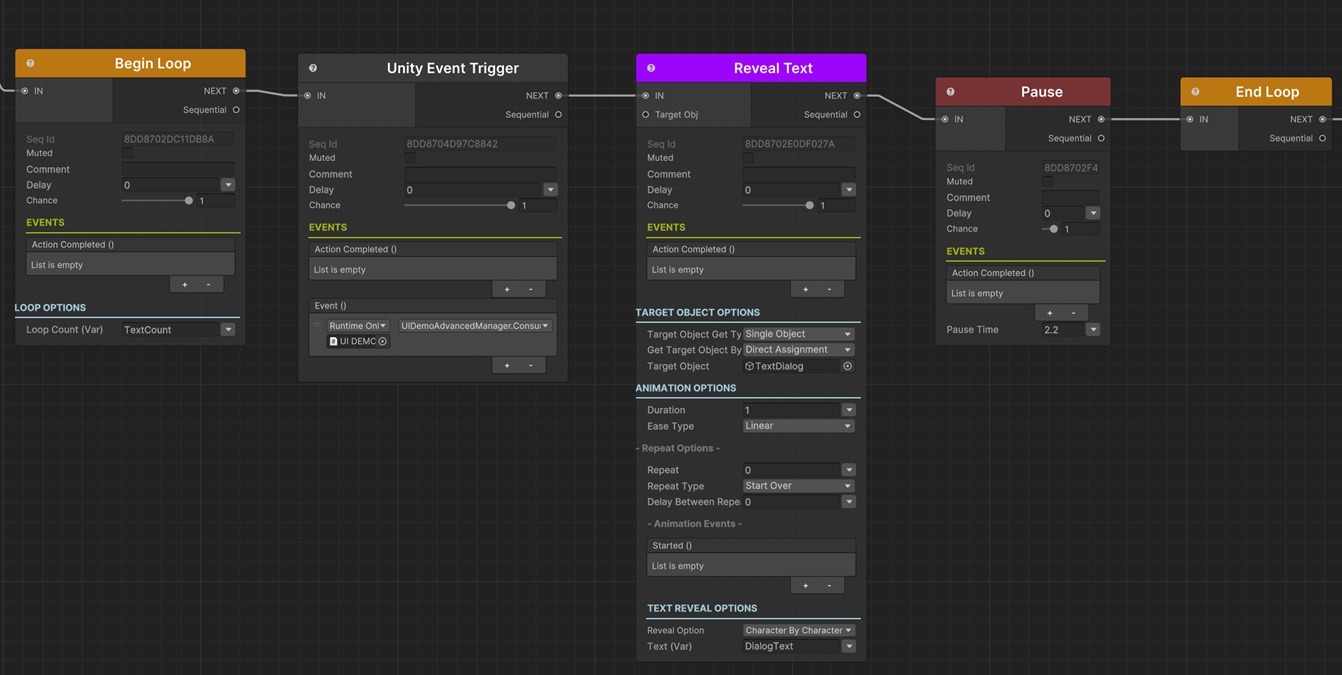Viewport: 1342px width, 675px height.
Task: Click the Target Obj port on Reveal Text
Action: pos(645,115)
